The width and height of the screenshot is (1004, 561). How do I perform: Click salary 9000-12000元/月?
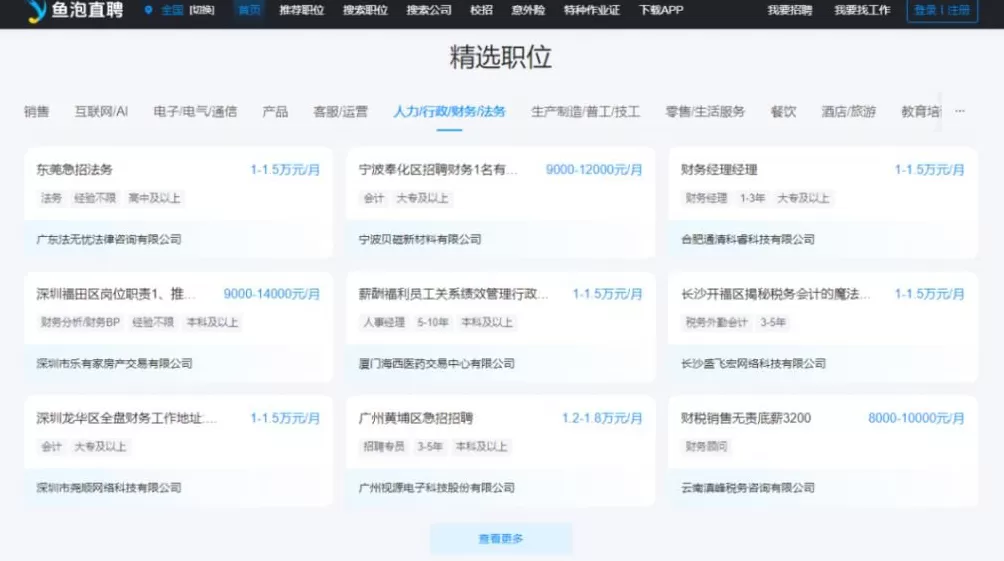pos(594,170)
